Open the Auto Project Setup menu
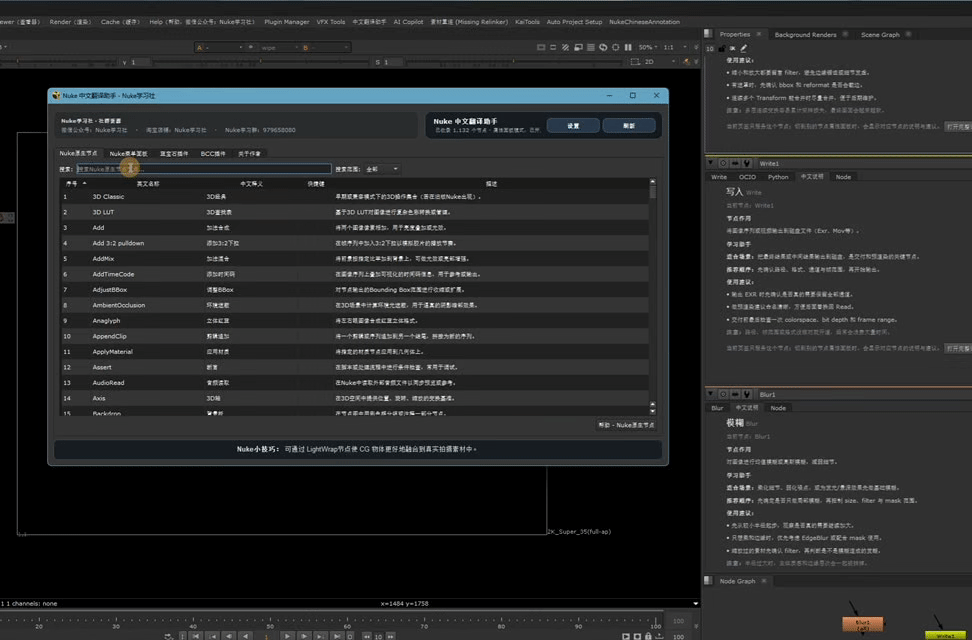Viewport: 972px width, 640px height. pos(574,22)
